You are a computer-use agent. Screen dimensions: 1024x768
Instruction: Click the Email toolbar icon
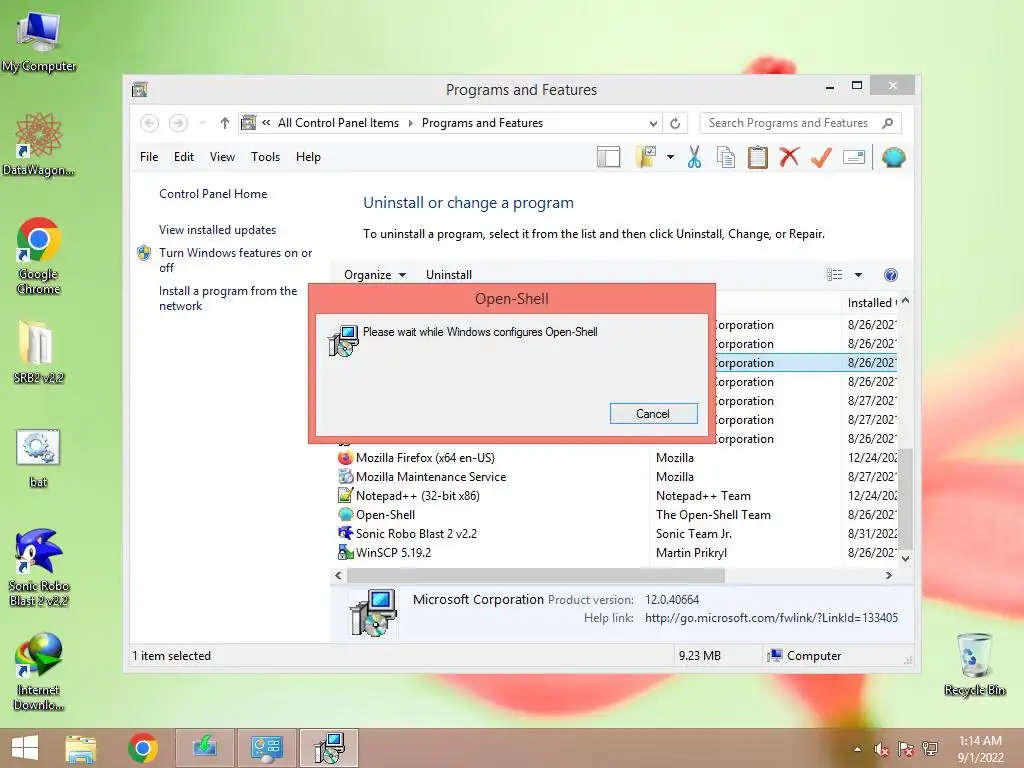[854, 157]
